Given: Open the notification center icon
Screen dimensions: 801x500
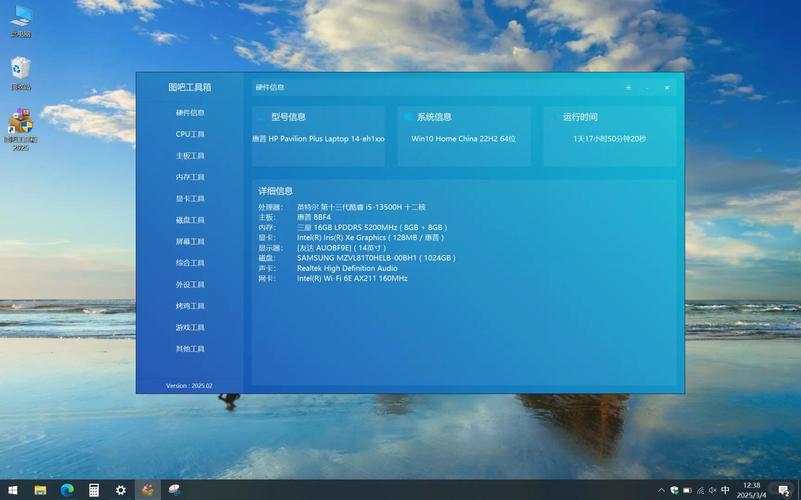Looking at the screenshot, I should [x=784, y=491].
